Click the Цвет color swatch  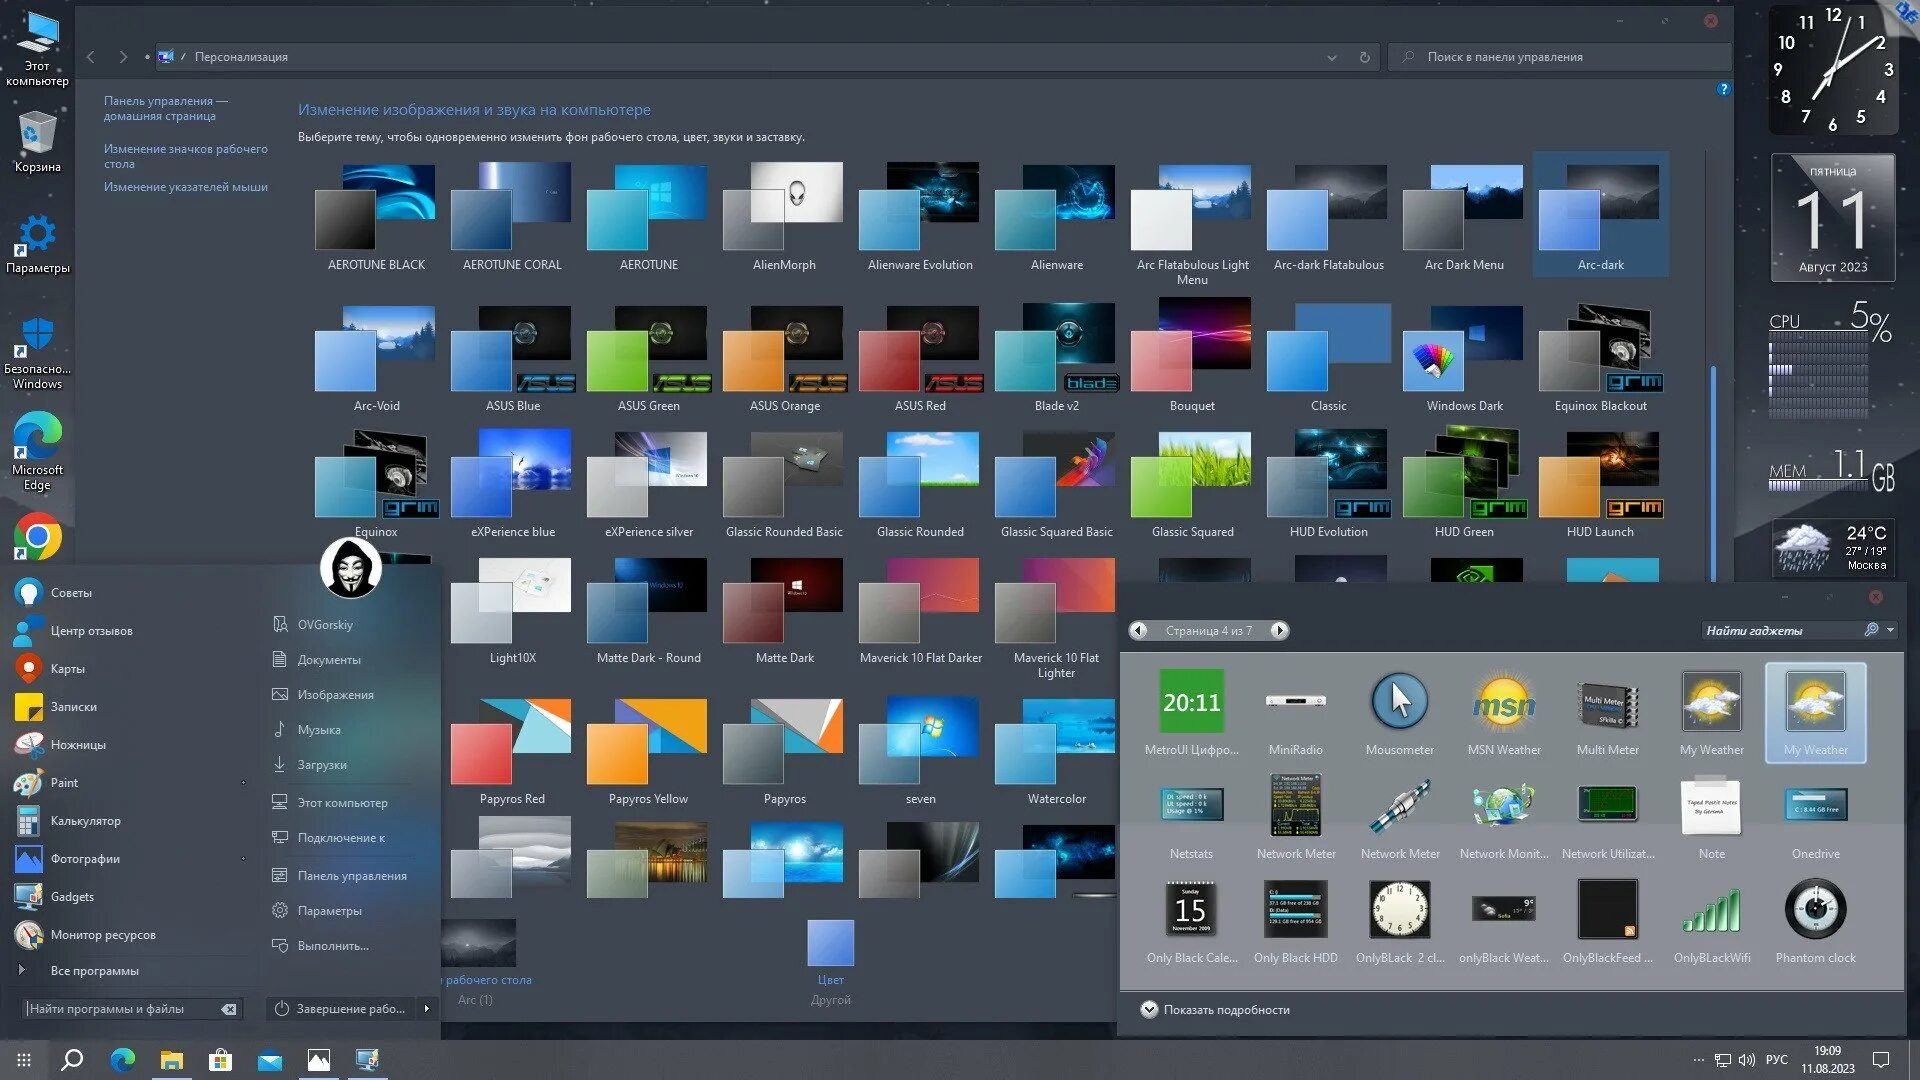coord(830,943)
